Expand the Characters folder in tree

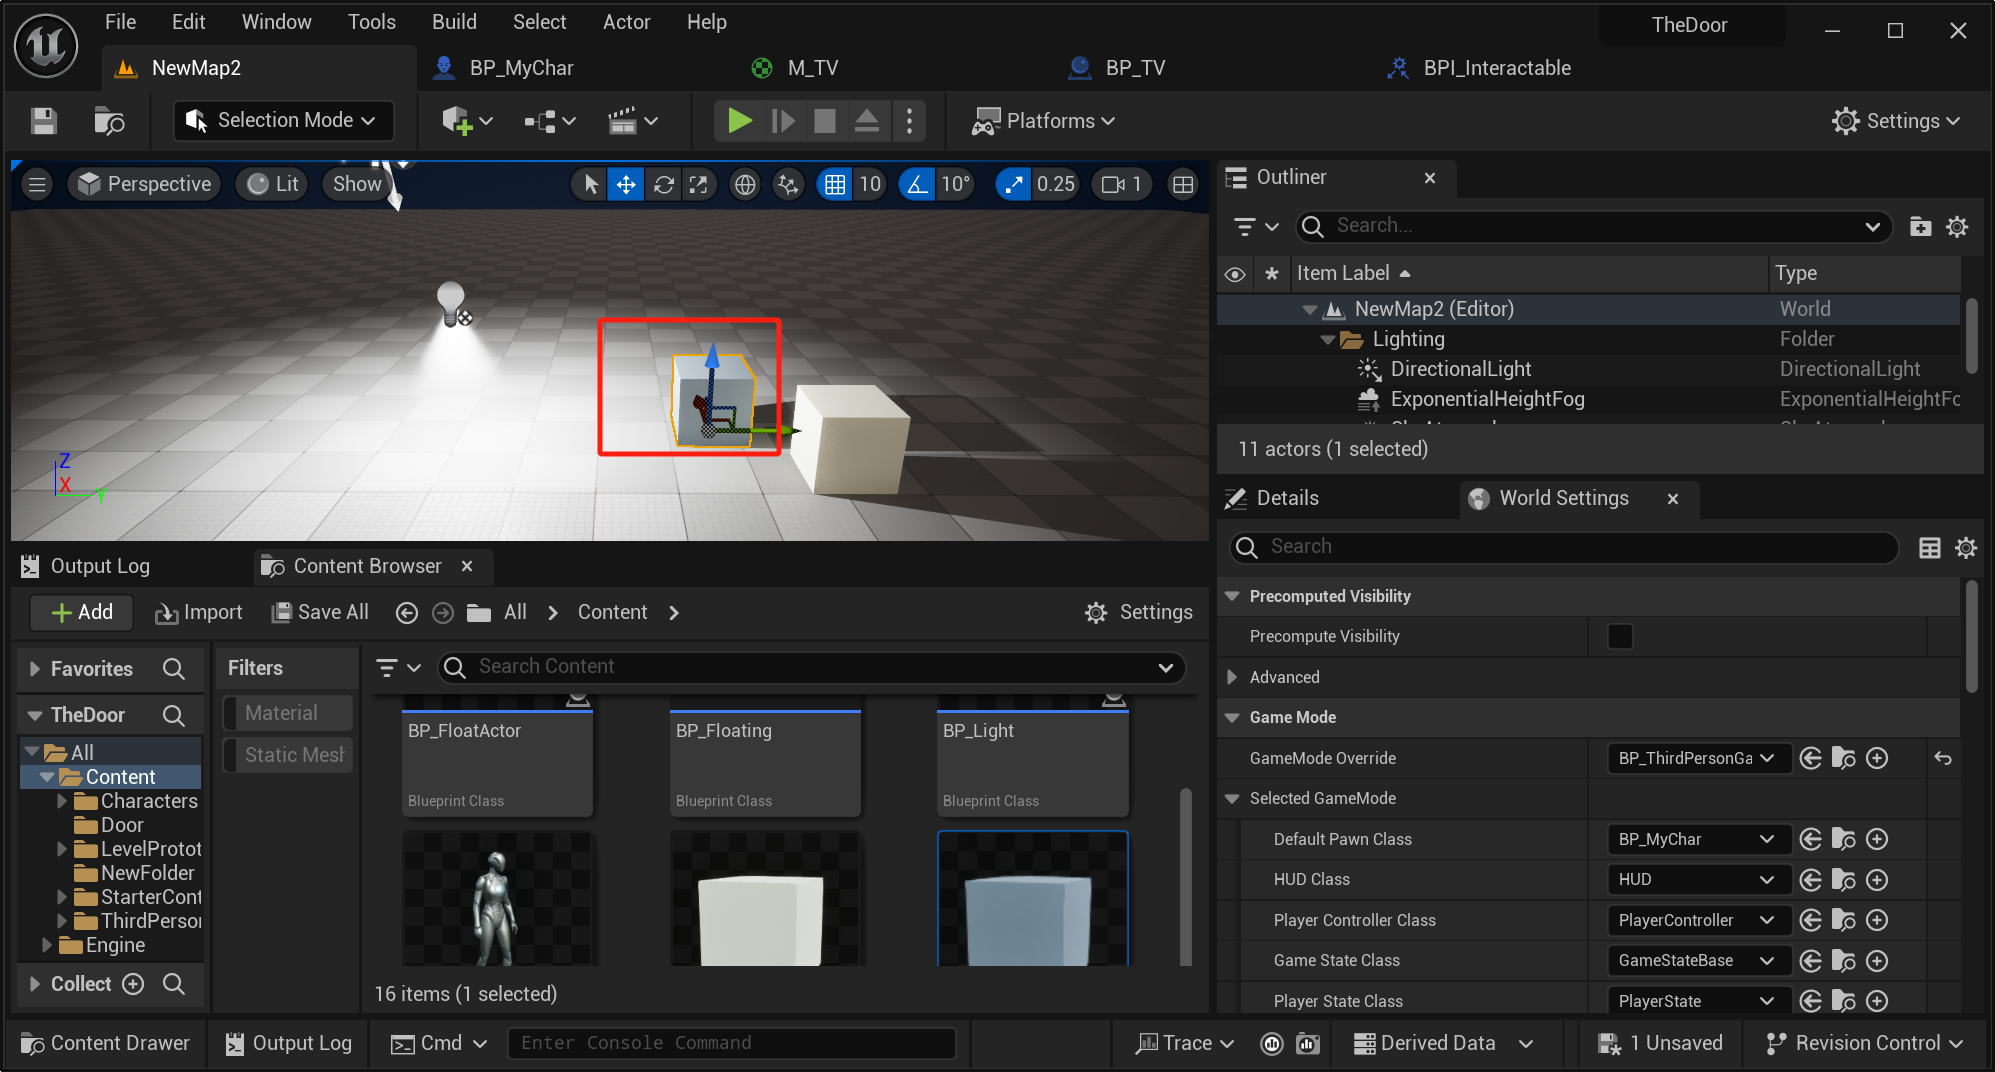point(62,801)
